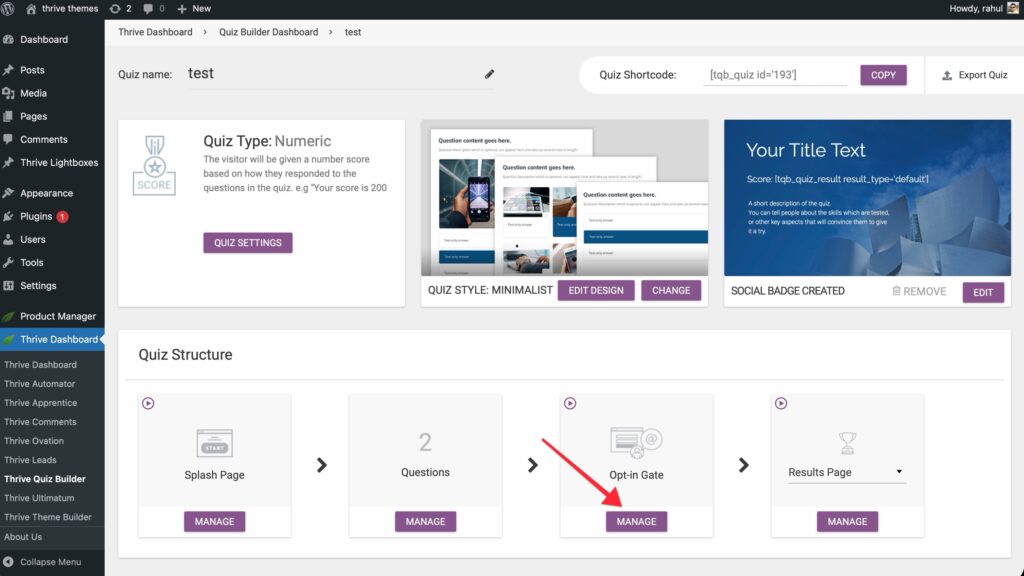Click the pencil icon to edit quiz name
1024x576 pixels.
coord(489,74)
